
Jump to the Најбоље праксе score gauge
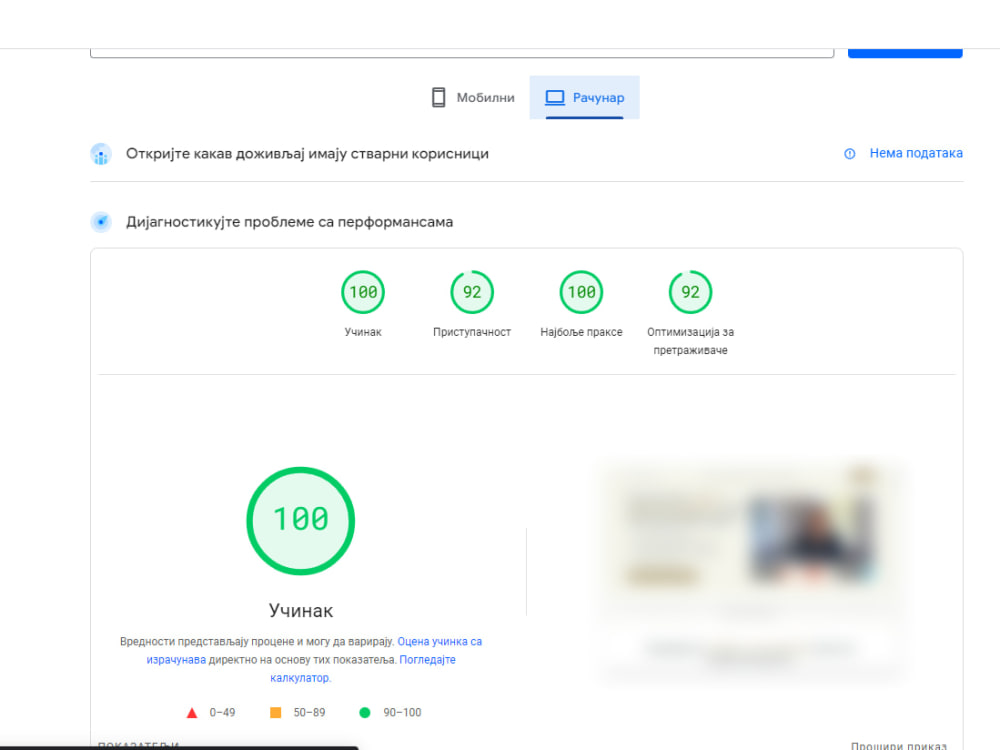(x=581, y=292)
